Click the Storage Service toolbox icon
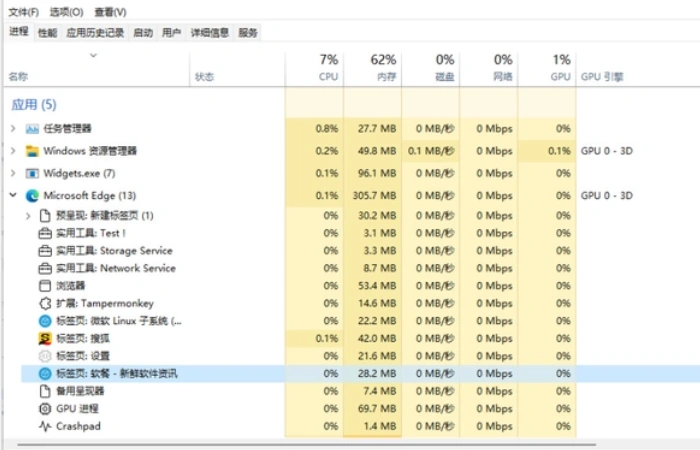The width and height of the screenshot is (700, 450). (44, 251)
